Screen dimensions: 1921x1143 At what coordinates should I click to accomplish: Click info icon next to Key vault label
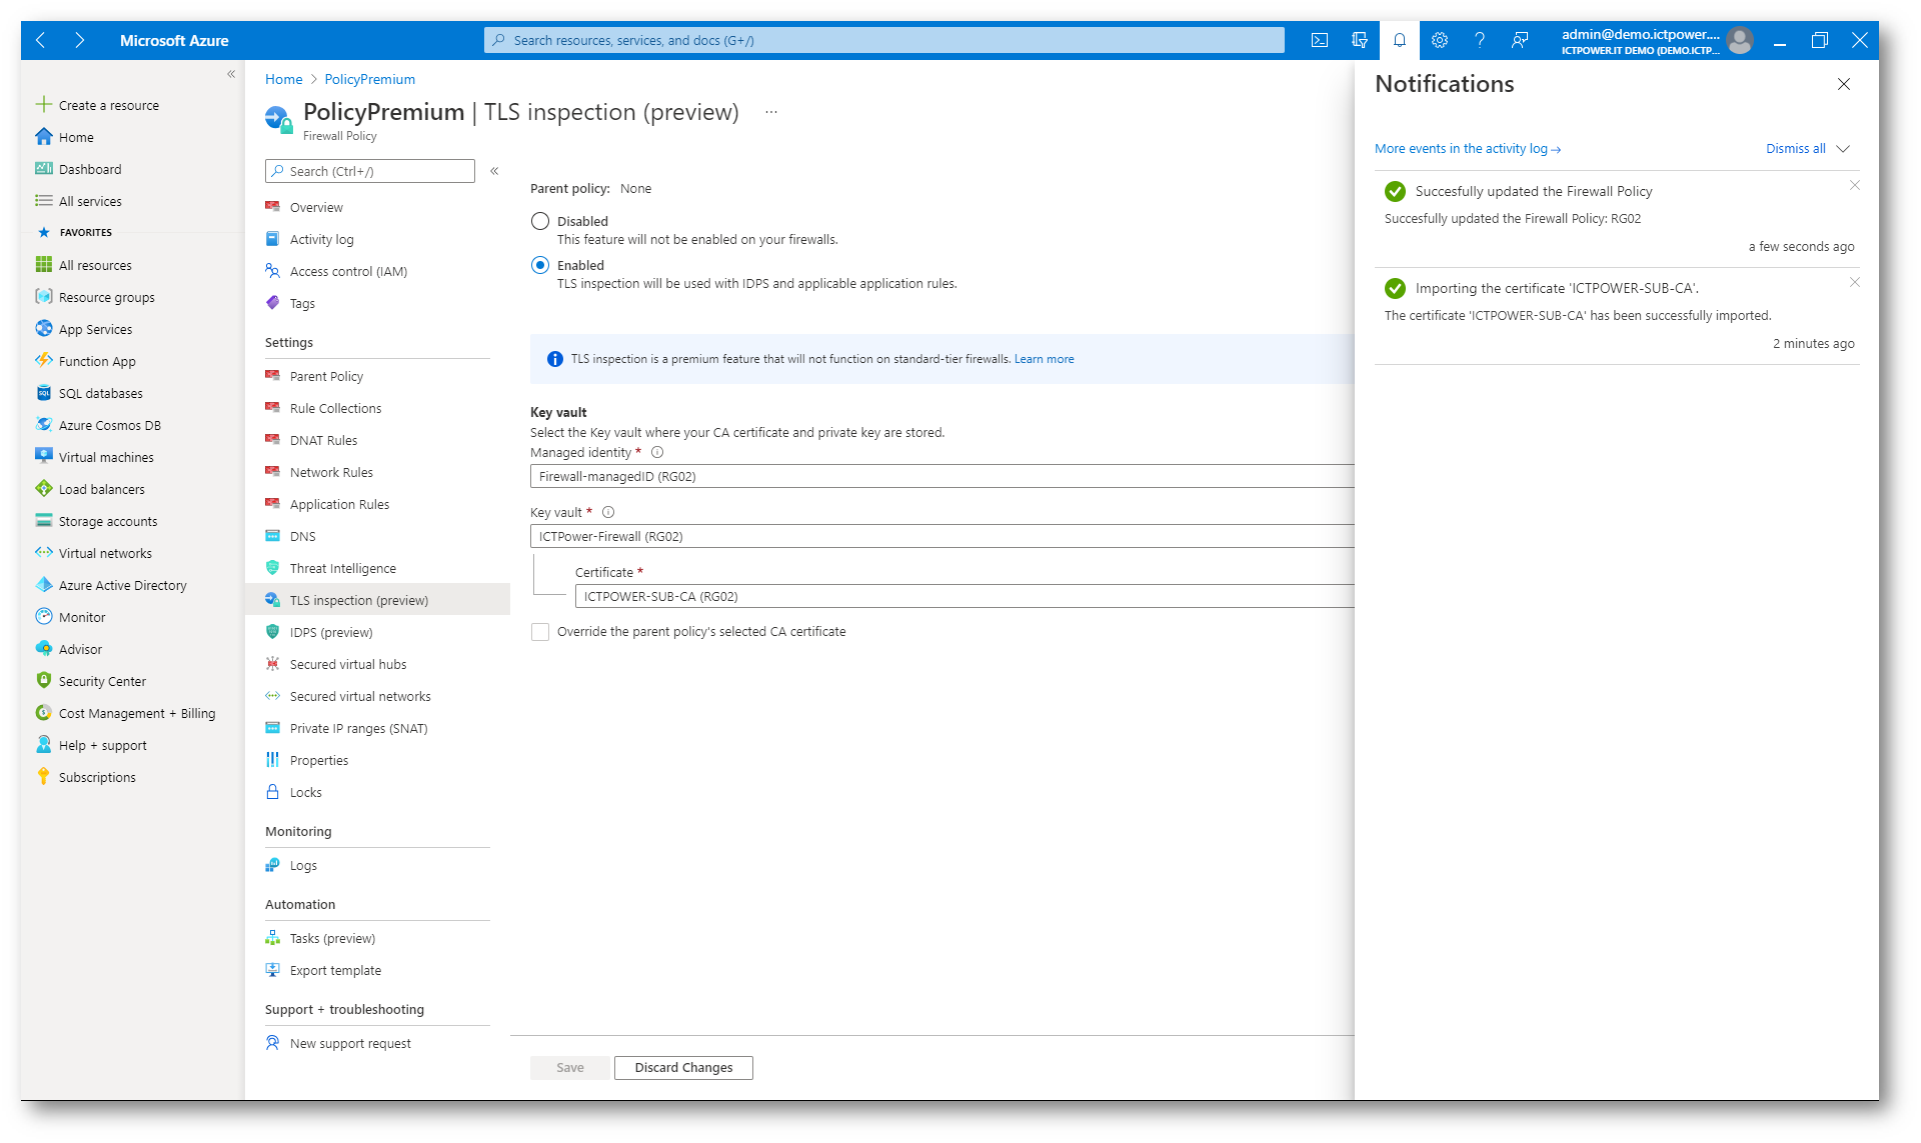click(x=608, y=512)
